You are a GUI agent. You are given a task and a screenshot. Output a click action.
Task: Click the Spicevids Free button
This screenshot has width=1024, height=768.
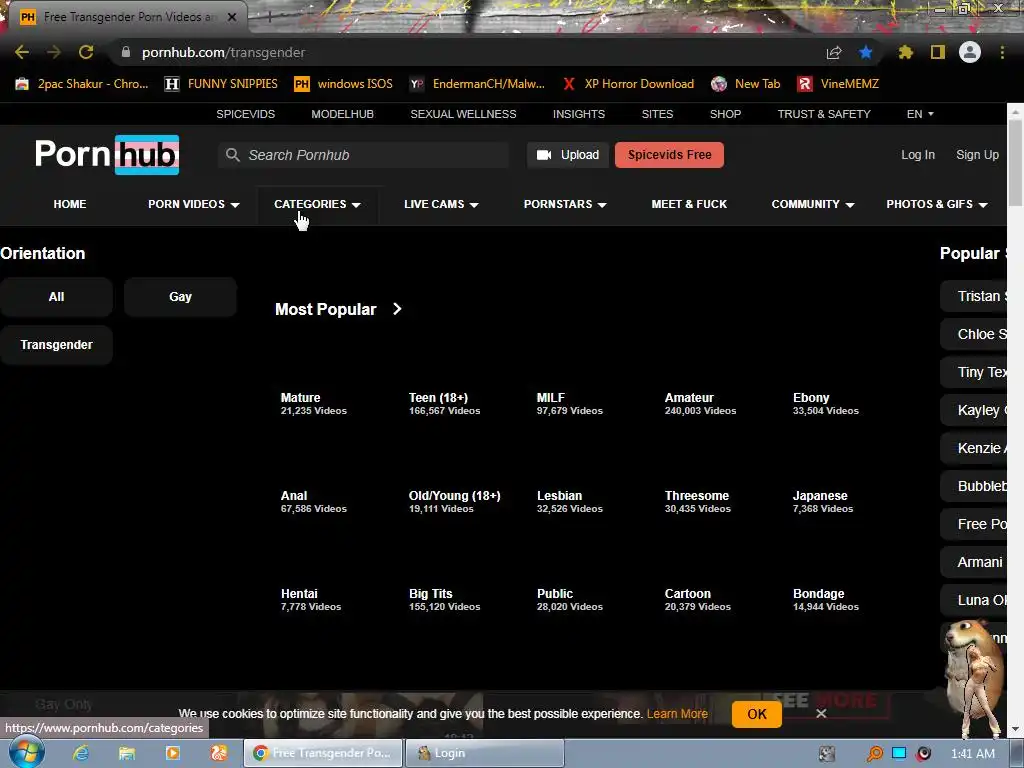coord(669,155)
